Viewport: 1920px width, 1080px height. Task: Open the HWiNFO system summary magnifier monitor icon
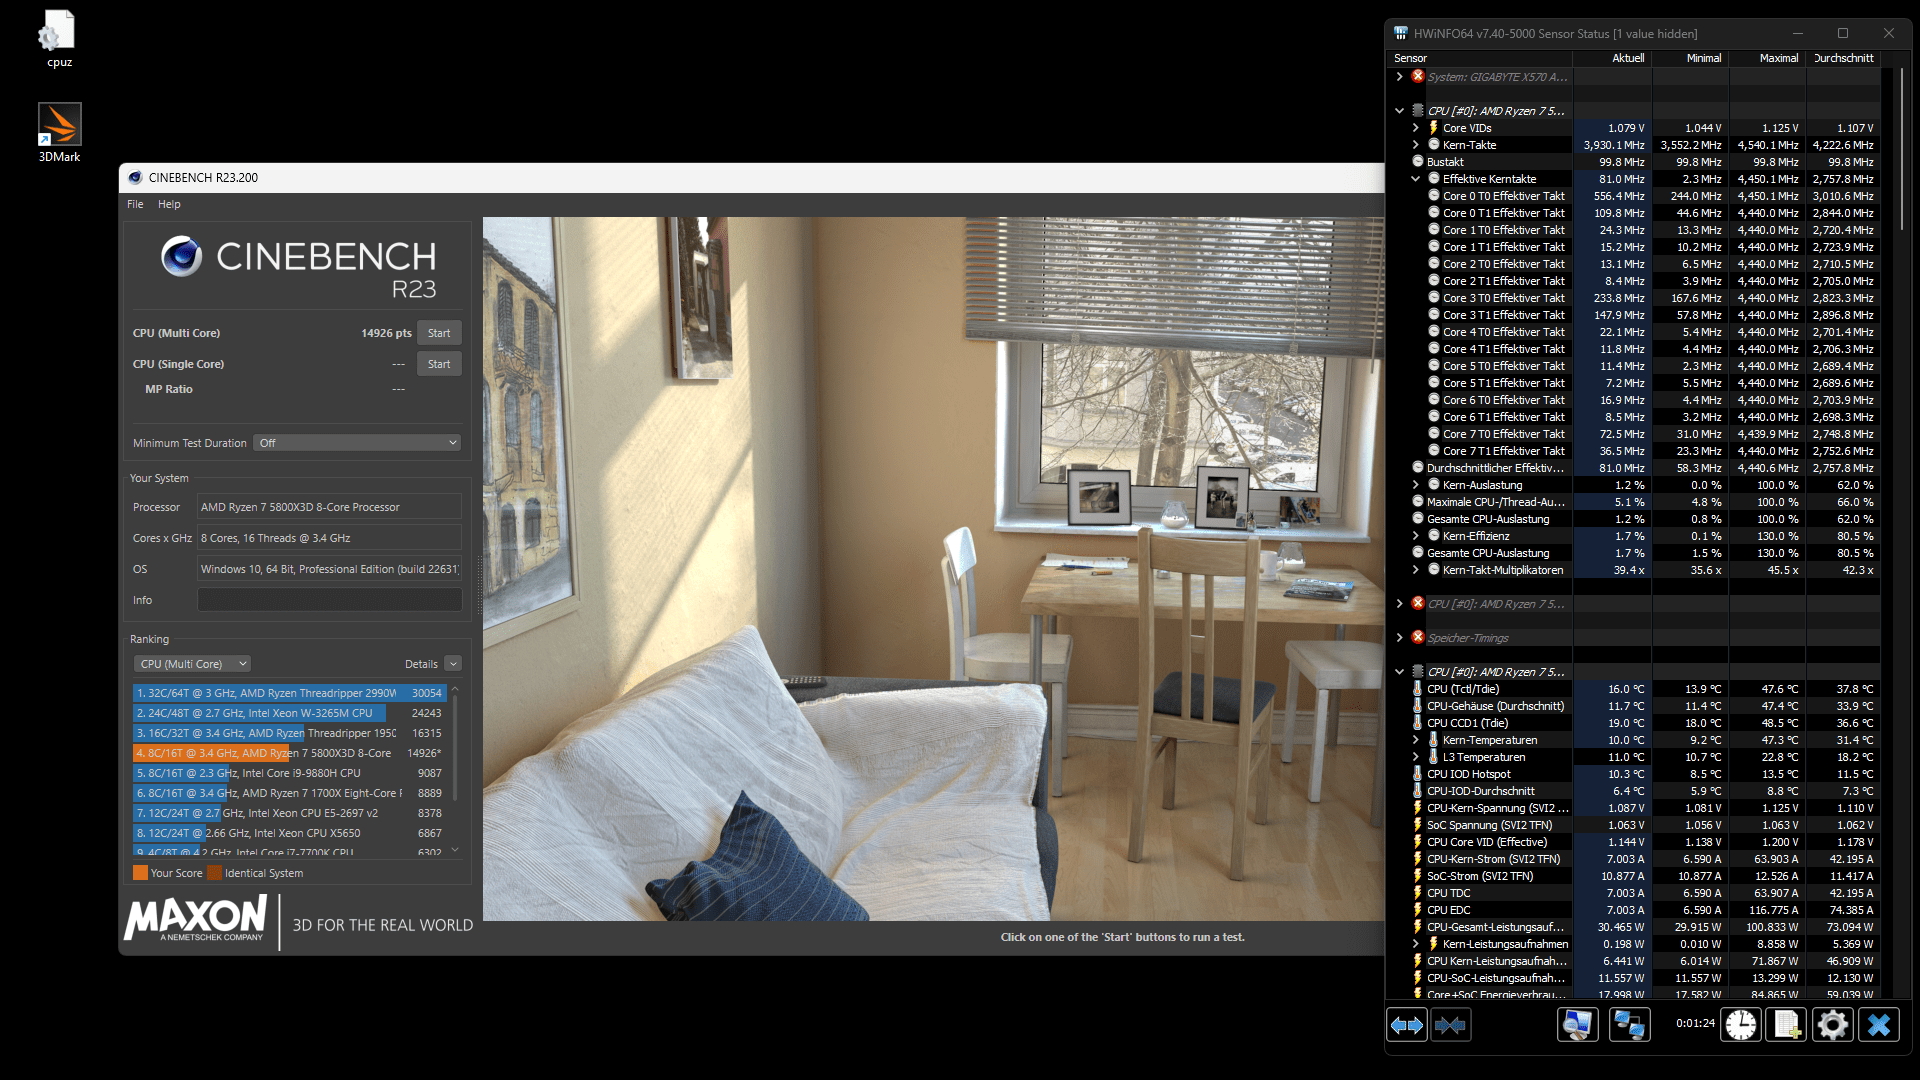click(1578, 1025)
